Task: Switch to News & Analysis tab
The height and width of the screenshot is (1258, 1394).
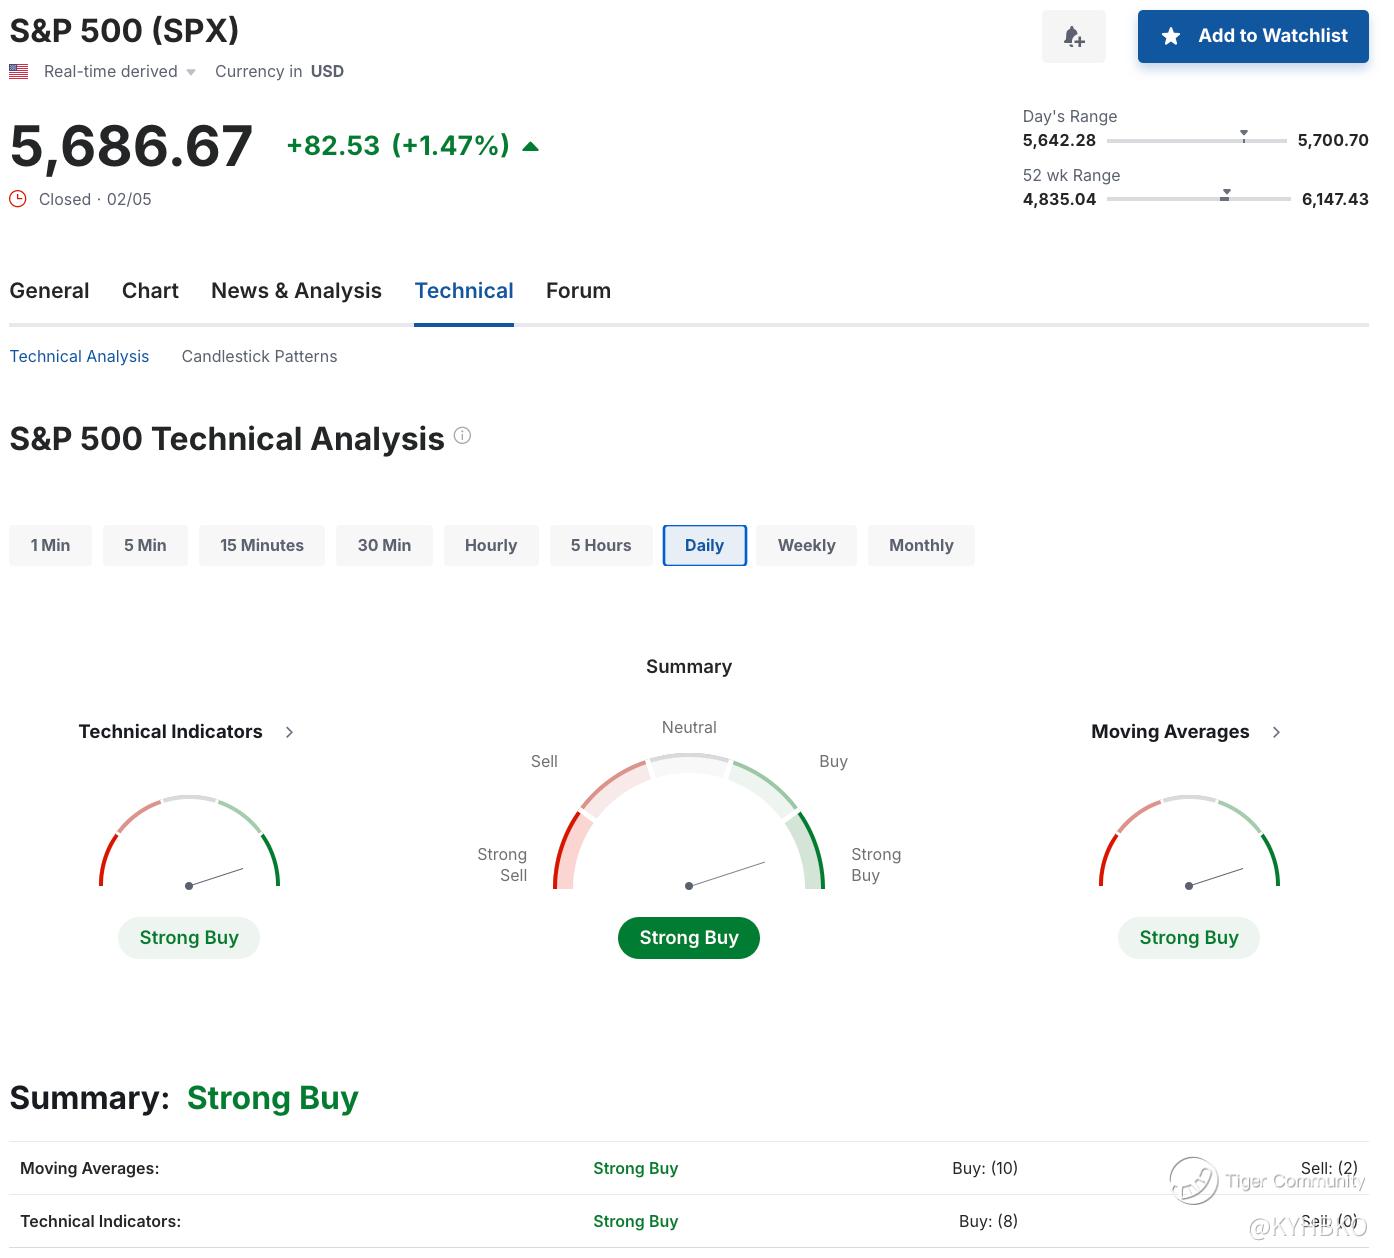Action: [296, 291]
